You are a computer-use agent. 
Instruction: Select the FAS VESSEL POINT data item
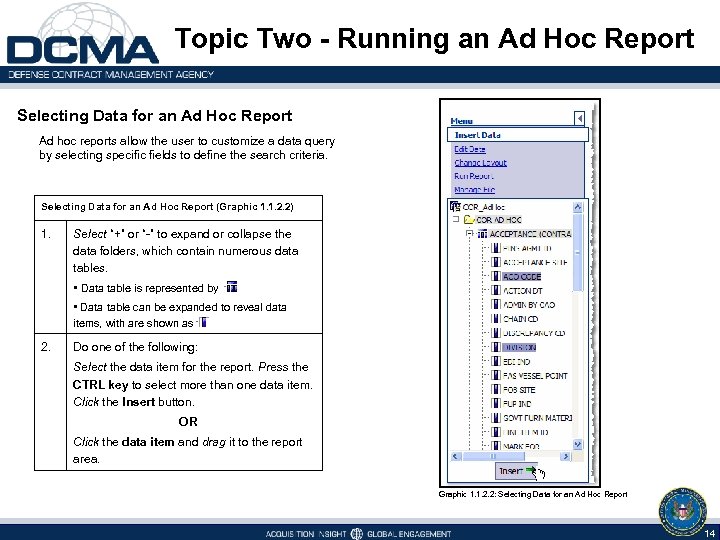click(535, 376)
